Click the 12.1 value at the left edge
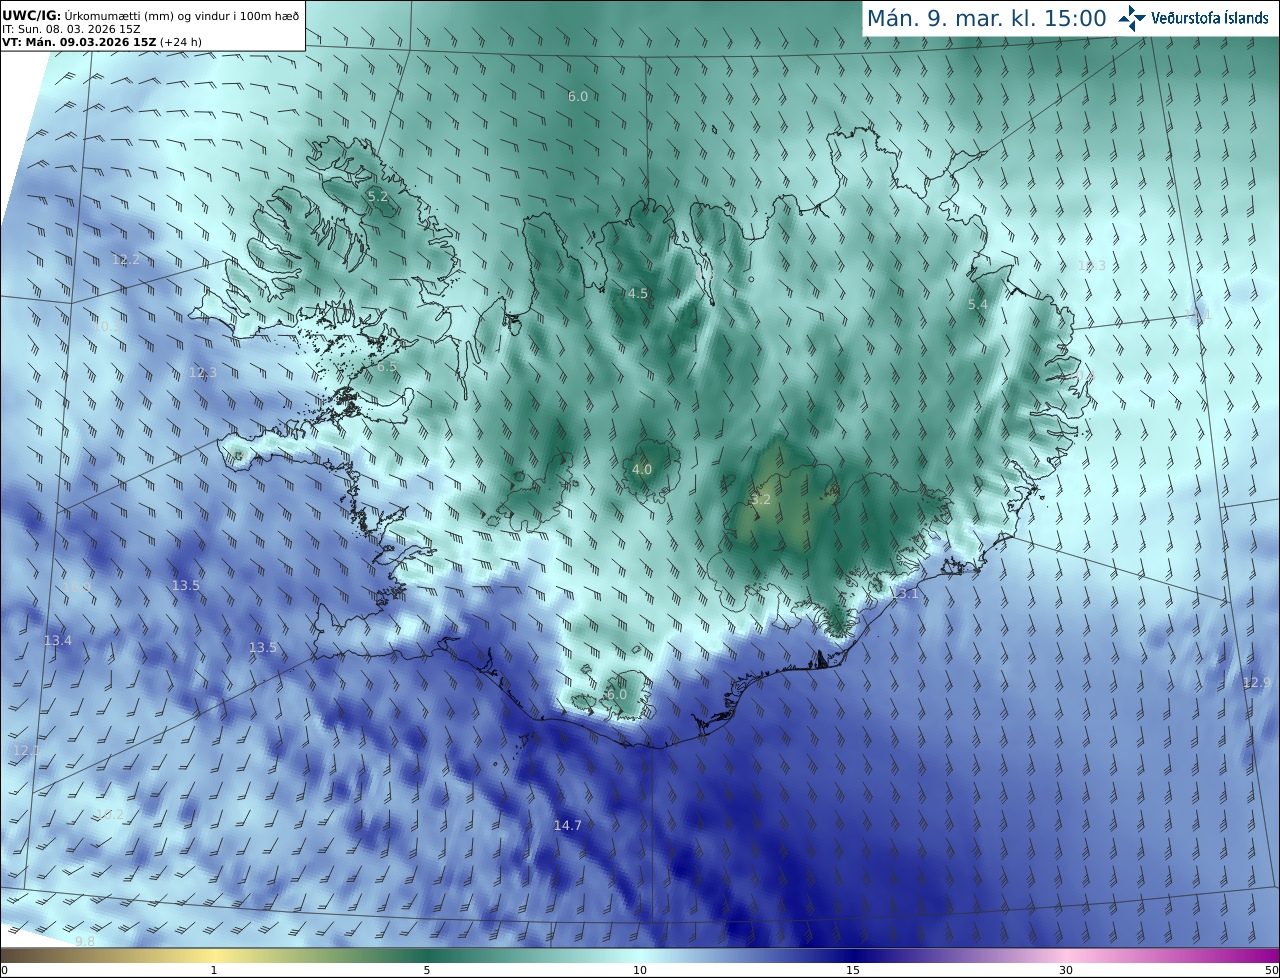Image resolution: width=1280 pixels, height=978 pixels. 27,750
